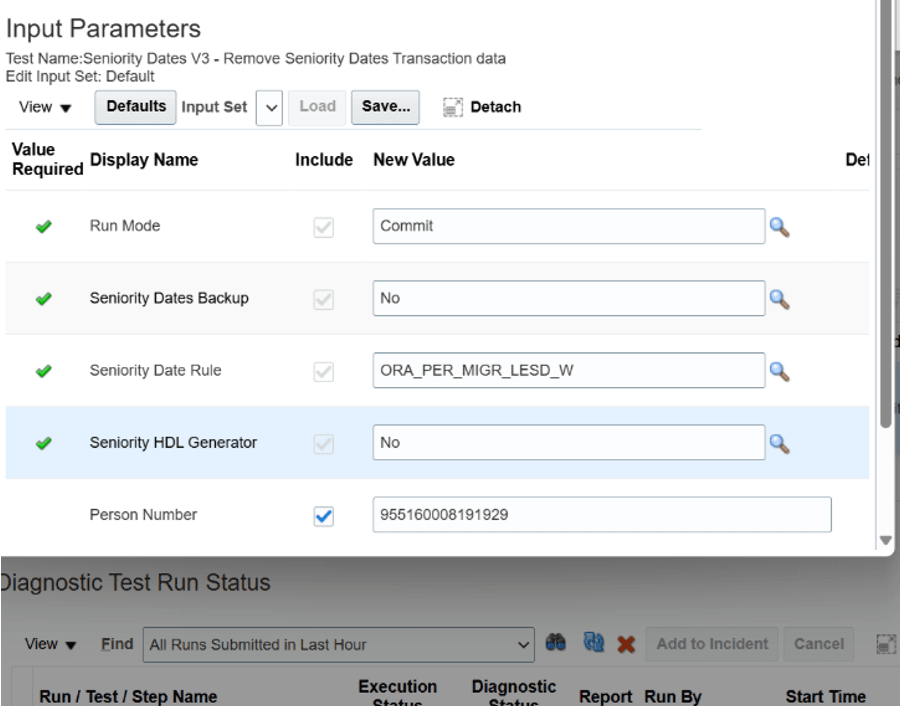Click the Load button
The height and width of the screenshot is (706, 900).
pos(317,107)
